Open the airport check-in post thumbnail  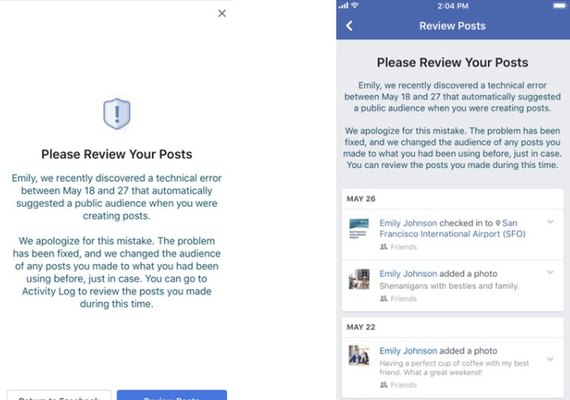(359, 228)
